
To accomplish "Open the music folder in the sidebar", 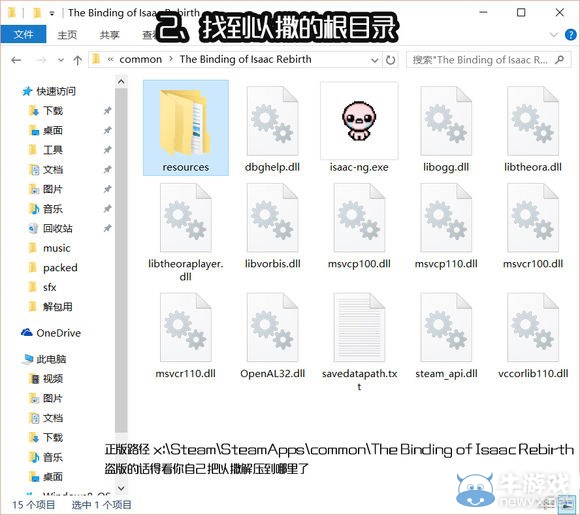I will pyautogui.click(x=50, y=248).
